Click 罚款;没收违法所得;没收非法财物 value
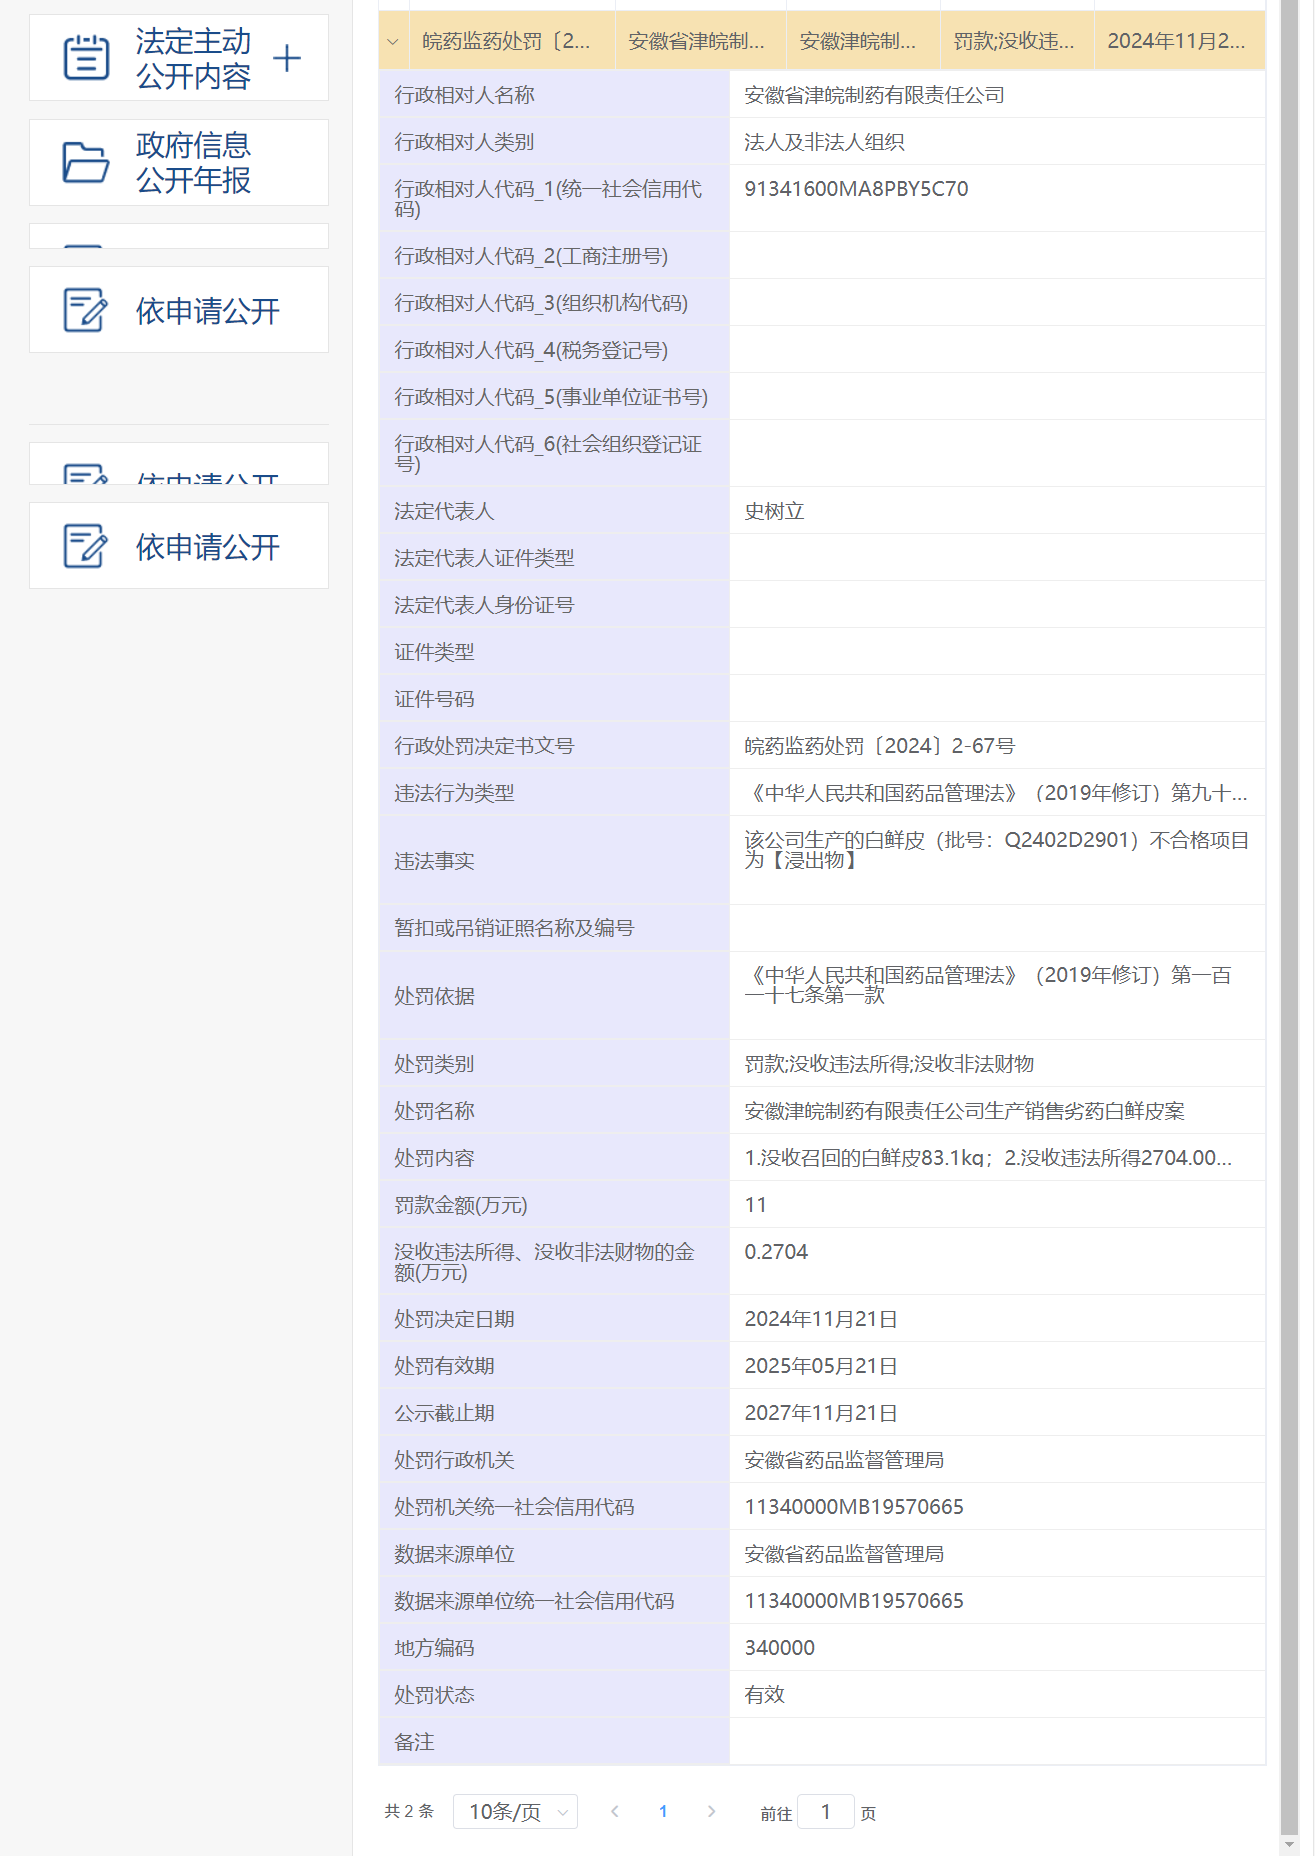1315x1856 pixels. coord(889,1064)
